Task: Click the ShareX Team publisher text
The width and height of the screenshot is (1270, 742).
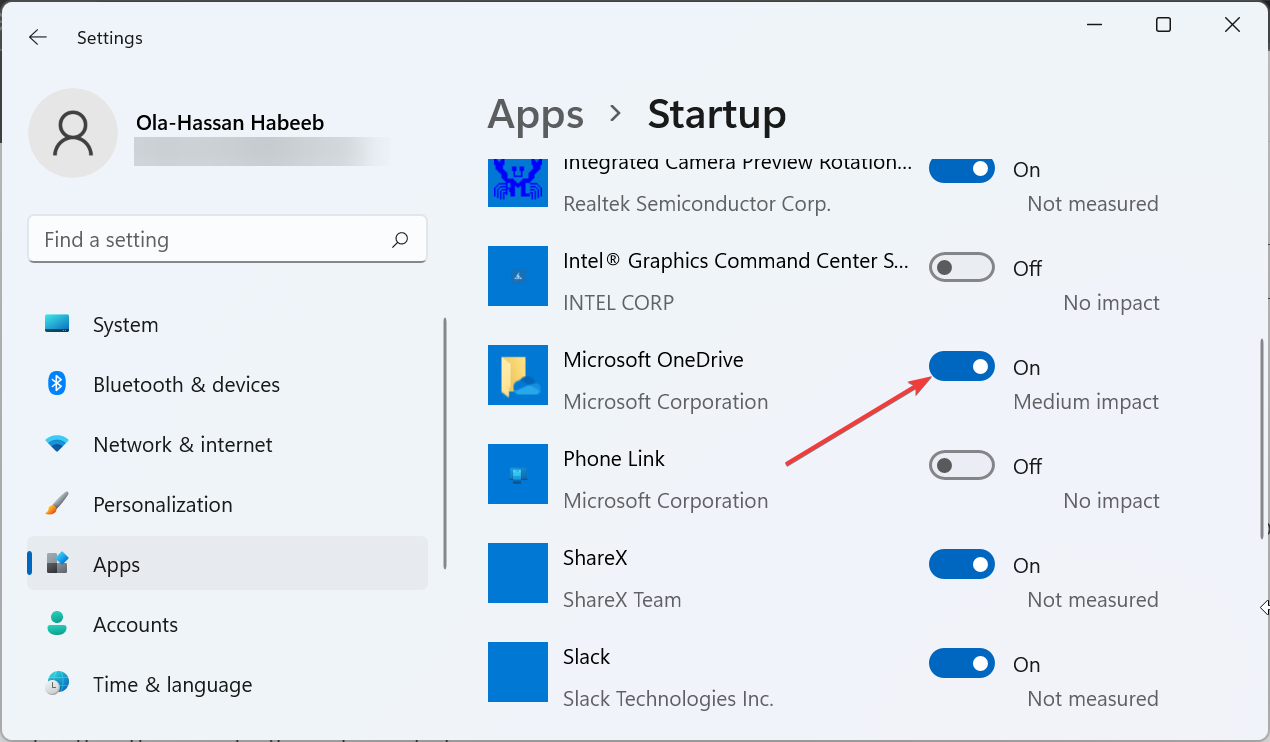Action: (x=622, y=600)
